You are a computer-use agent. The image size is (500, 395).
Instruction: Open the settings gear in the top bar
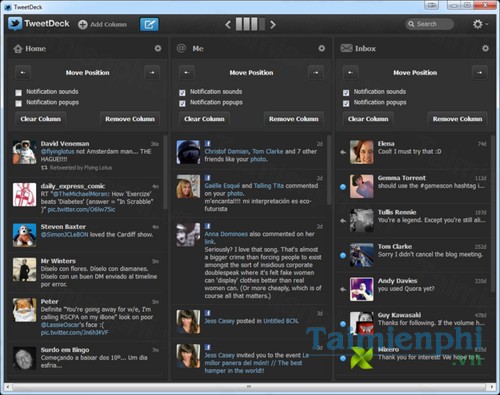click(x=479, y=24)
